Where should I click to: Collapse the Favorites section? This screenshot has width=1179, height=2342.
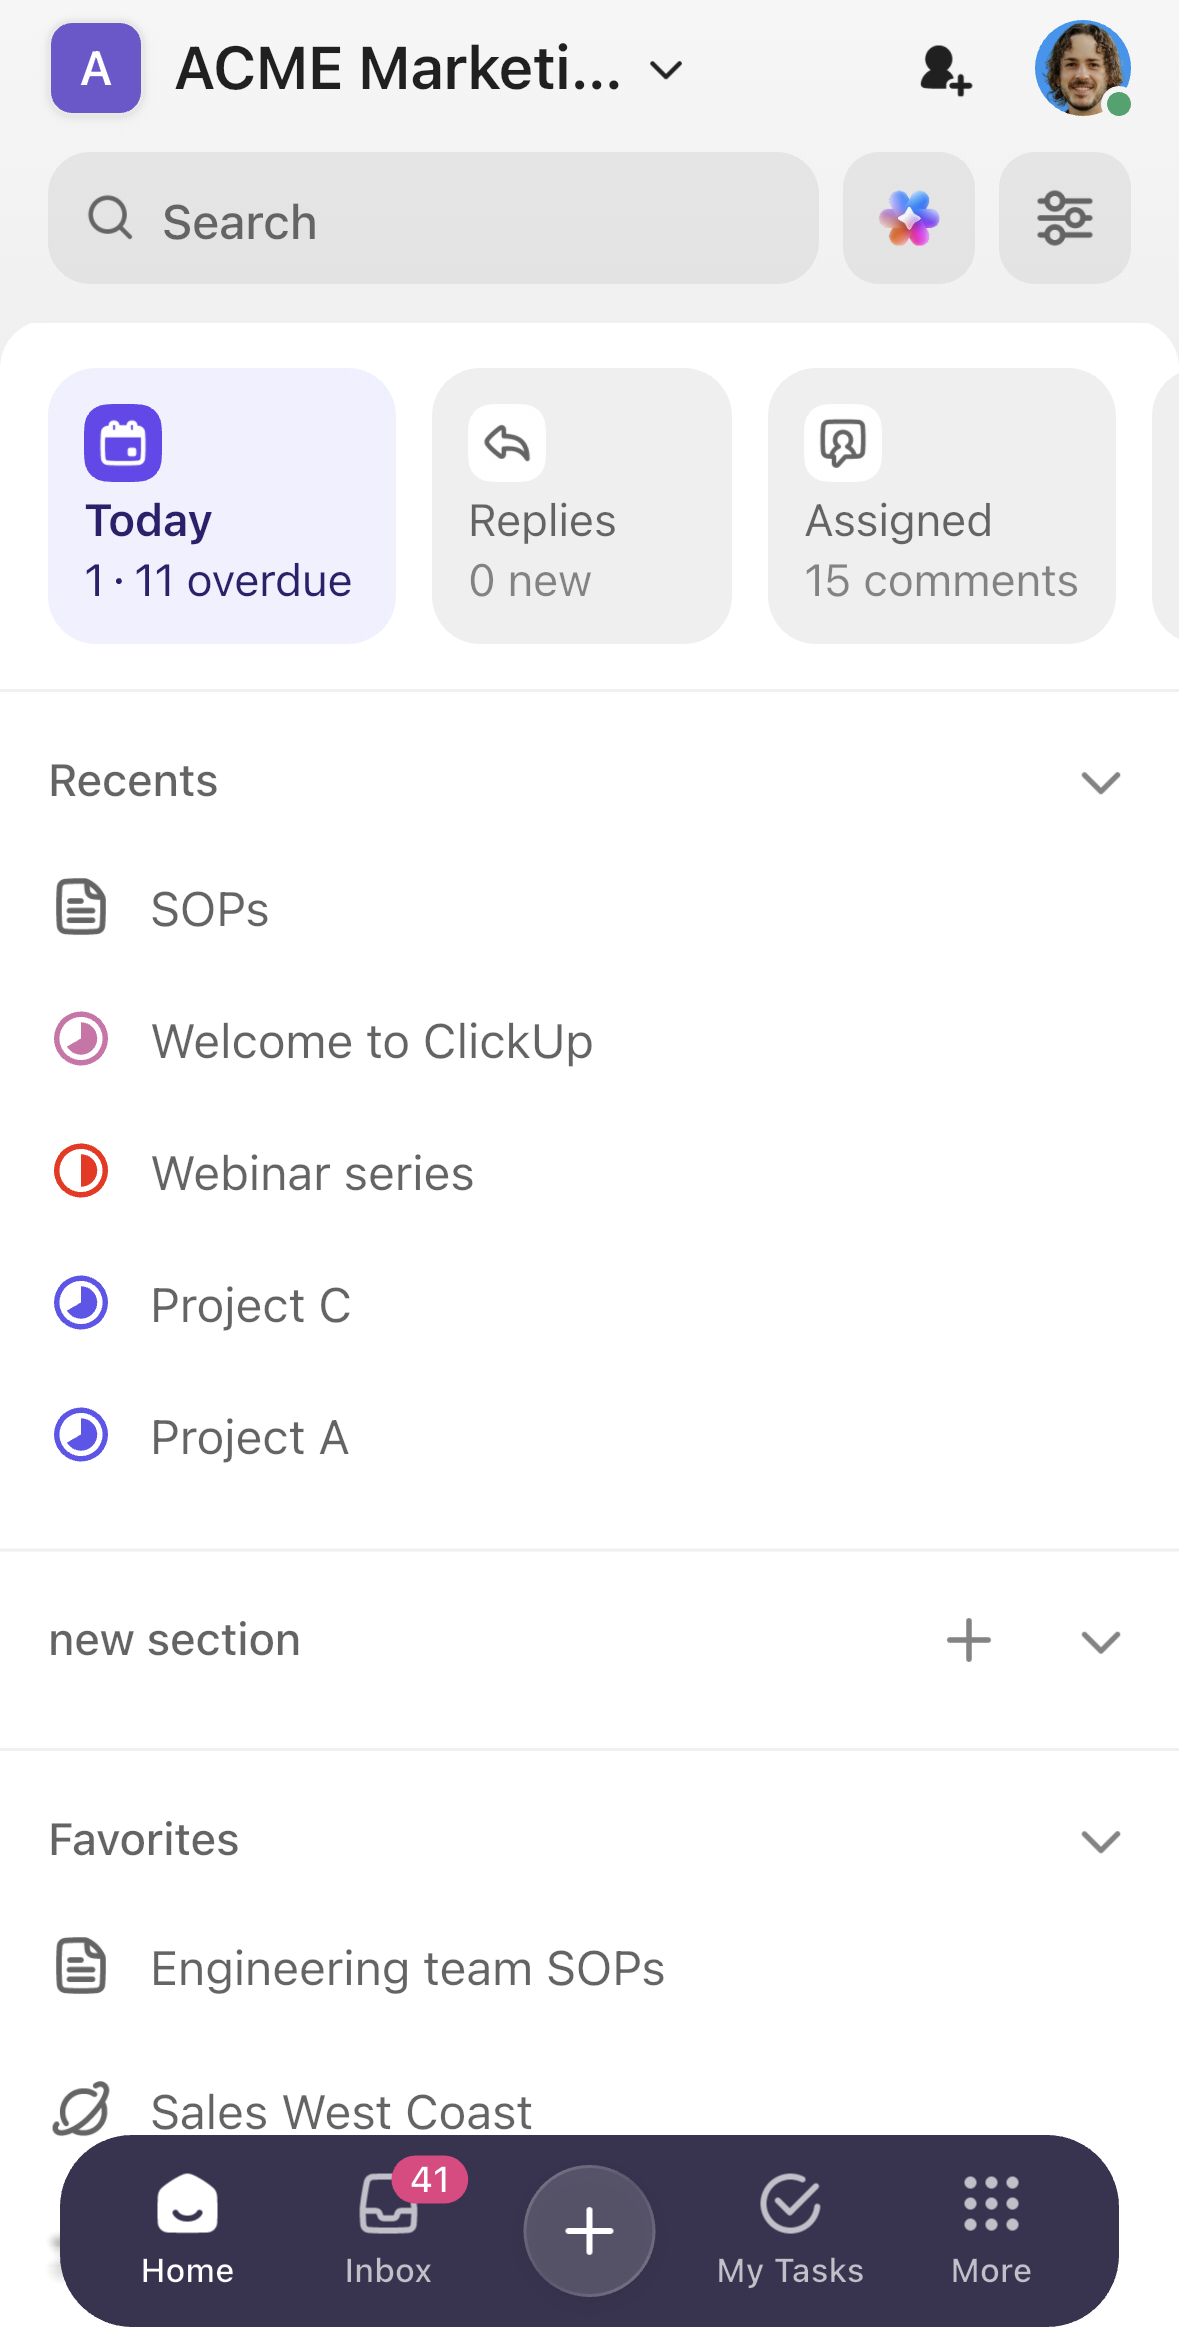click(1100, 1841)
